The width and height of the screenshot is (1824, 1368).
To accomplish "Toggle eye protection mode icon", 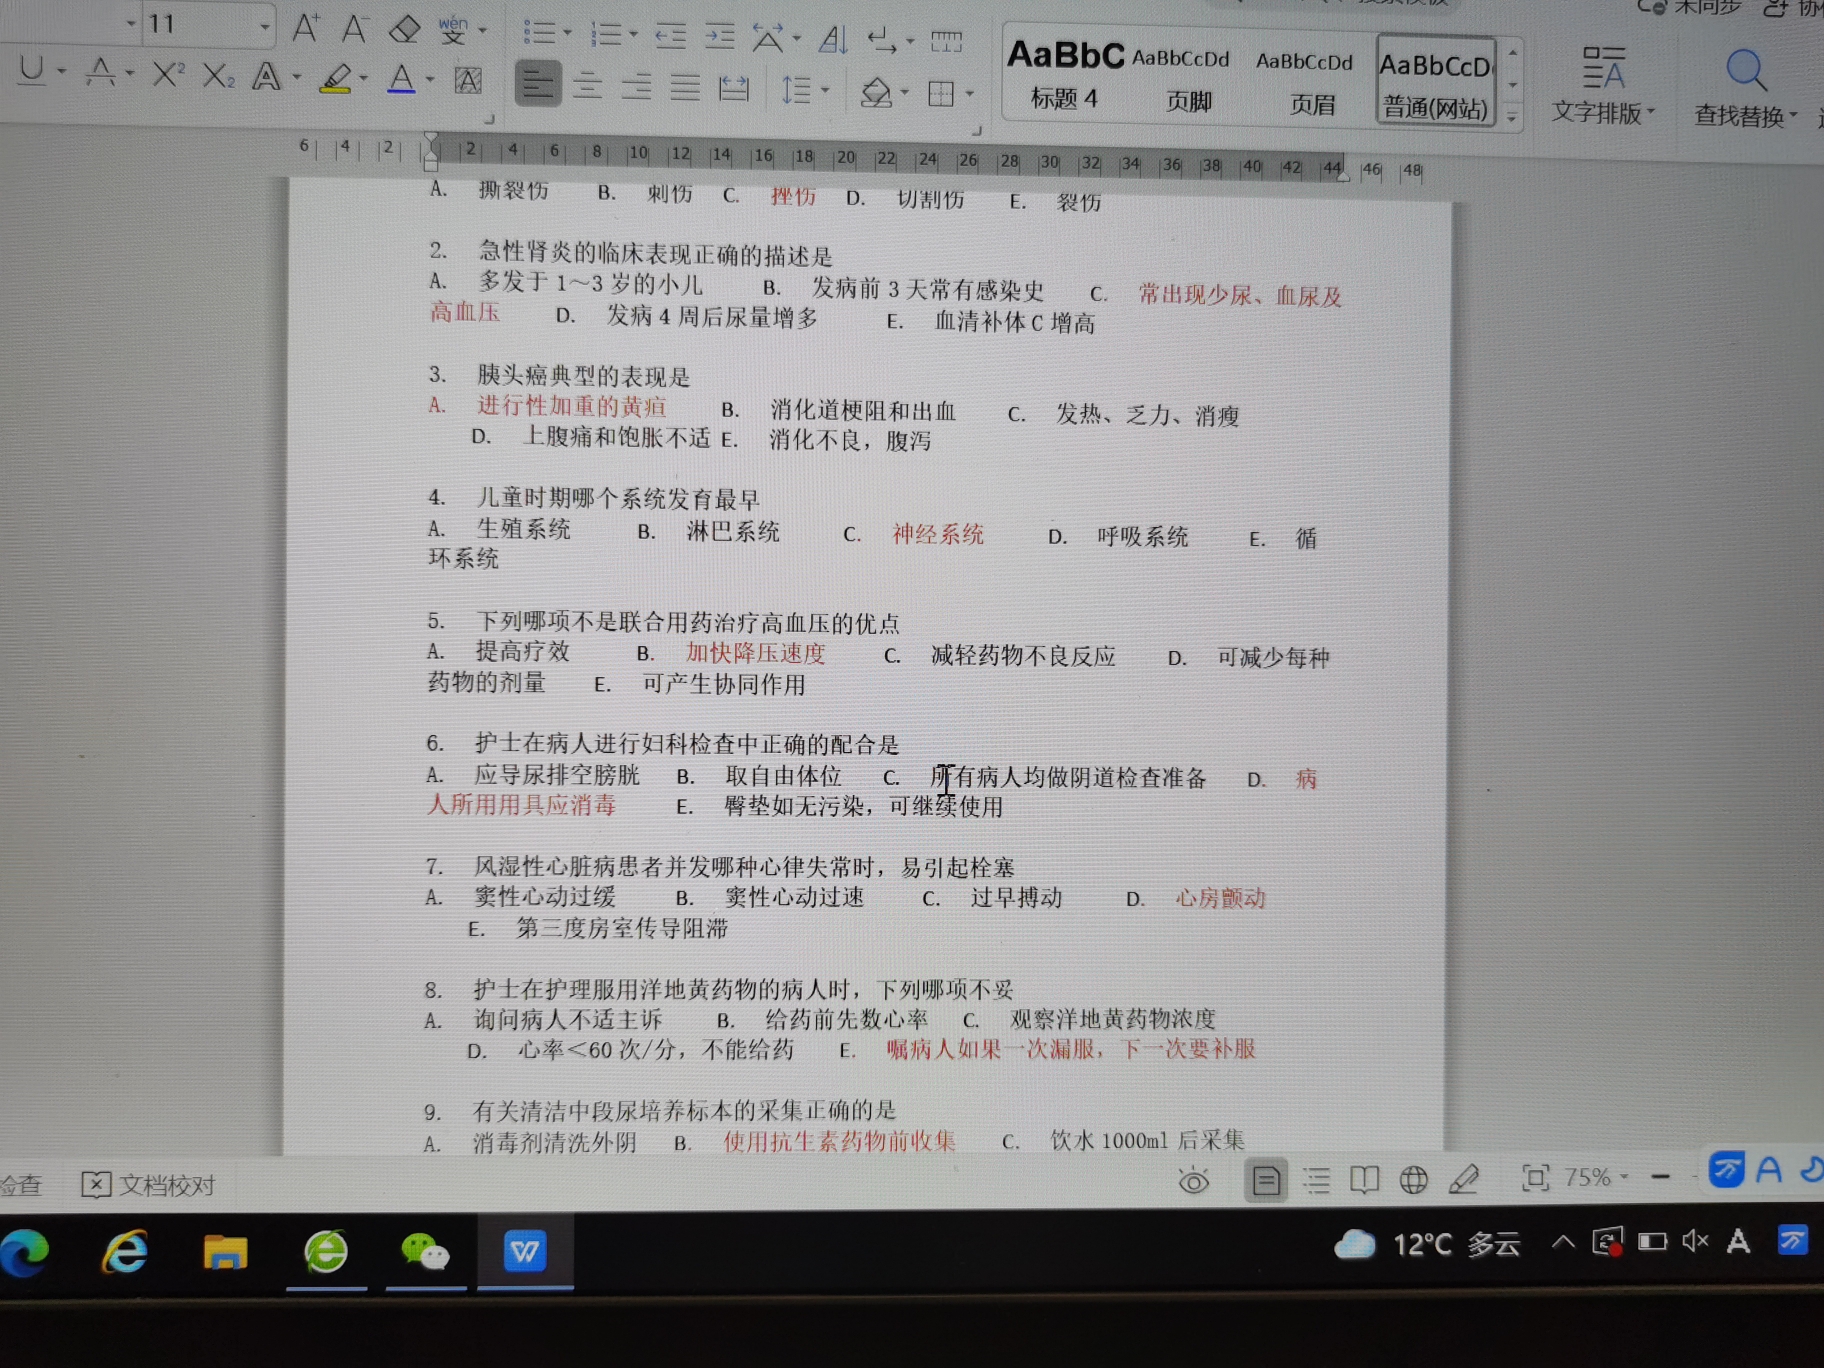I will point(1194,1182).
